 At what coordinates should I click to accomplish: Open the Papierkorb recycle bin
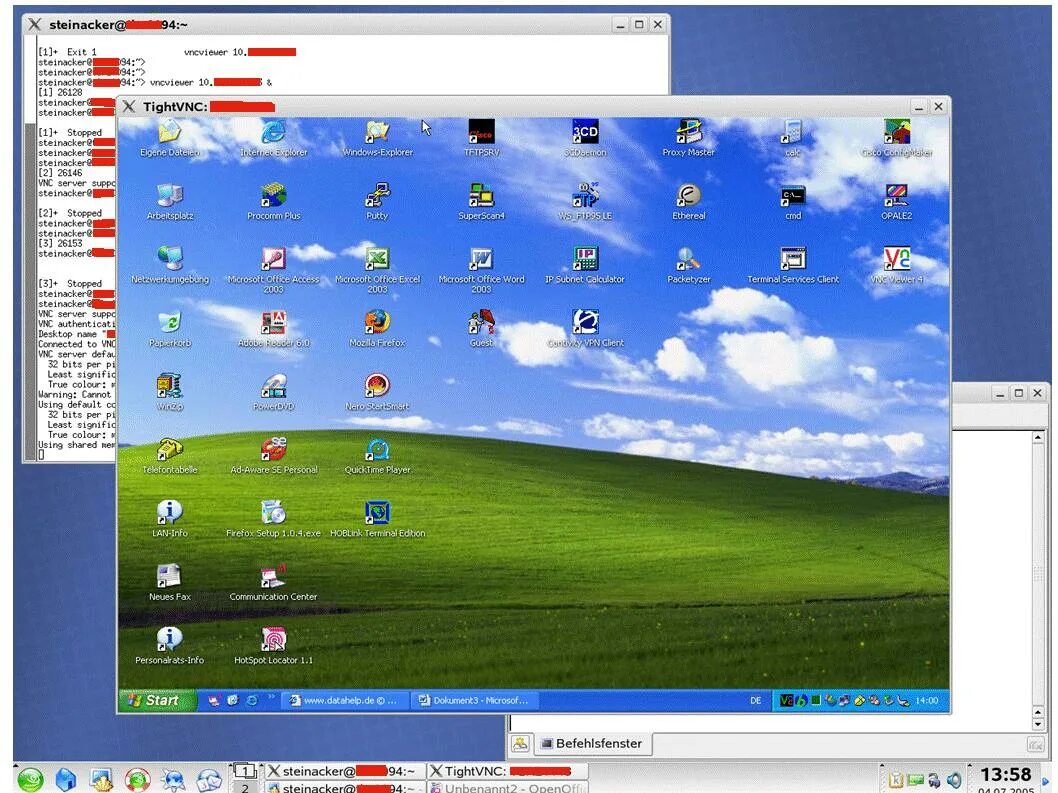coord(169,323)
